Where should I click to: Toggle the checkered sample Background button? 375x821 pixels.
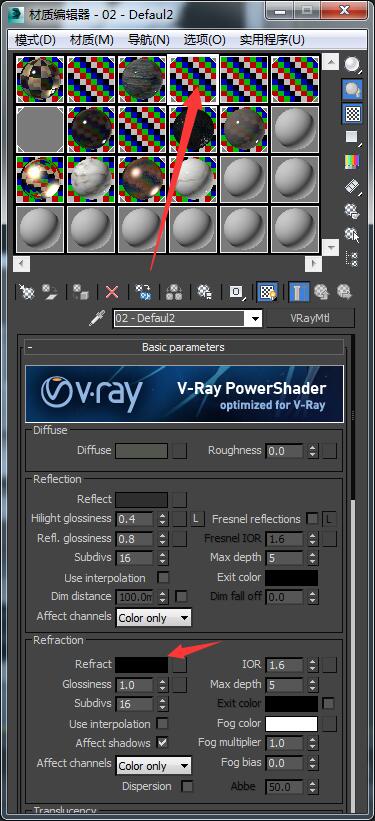(x=352, y=113)
